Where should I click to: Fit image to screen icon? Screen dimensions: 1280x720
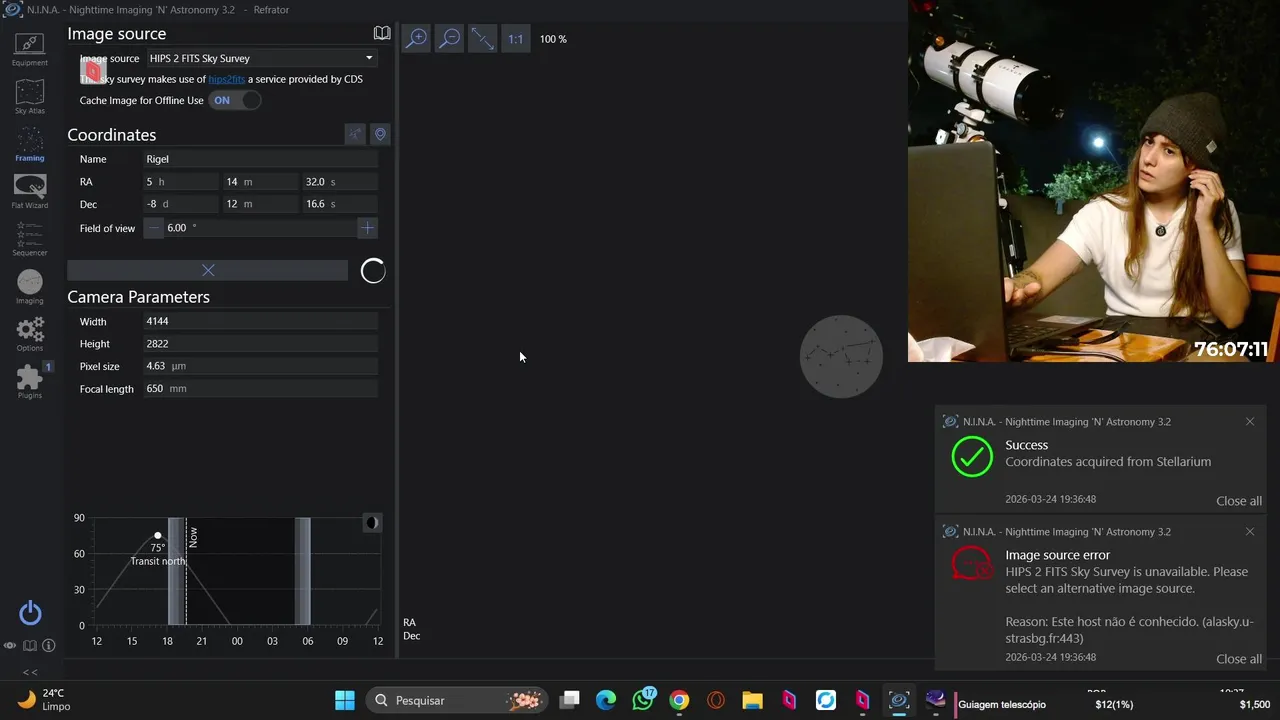(x=482, y=39)
